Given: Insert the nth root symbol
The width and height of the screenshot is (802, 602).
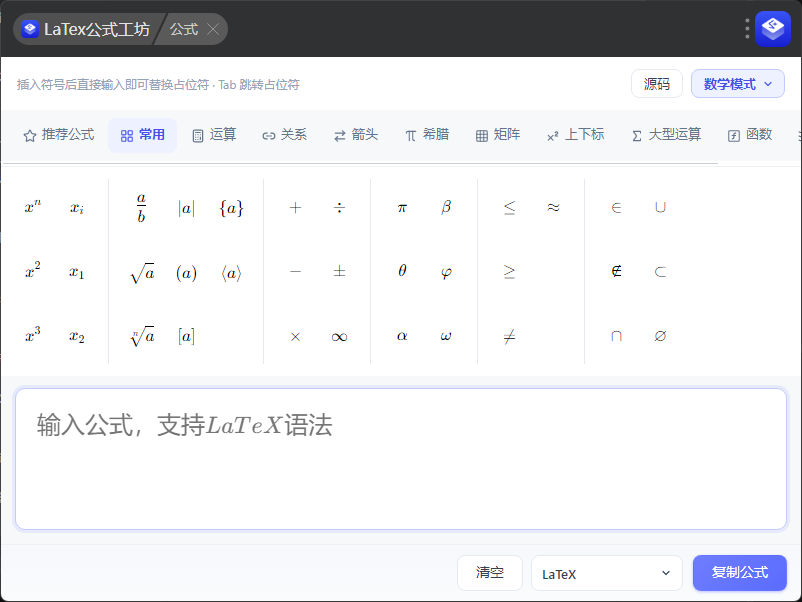Looking at the screenshot, I should 142,336.
